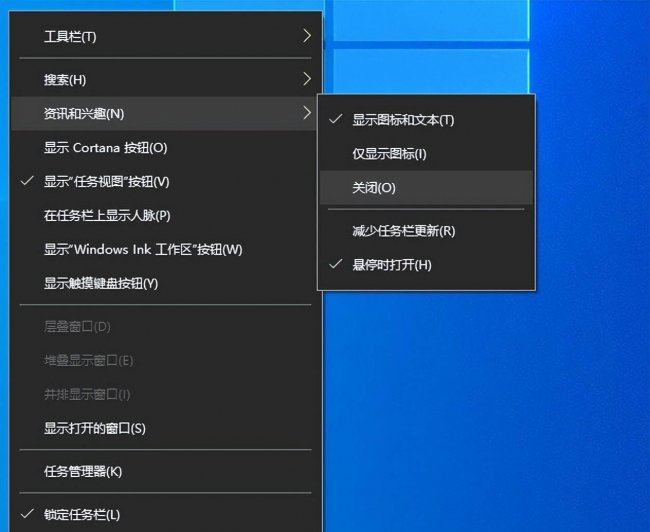The width and height of the screenshot is (650, 532).
Task: Choose 仅显示图标(I) in submenu
Action: 426,154
